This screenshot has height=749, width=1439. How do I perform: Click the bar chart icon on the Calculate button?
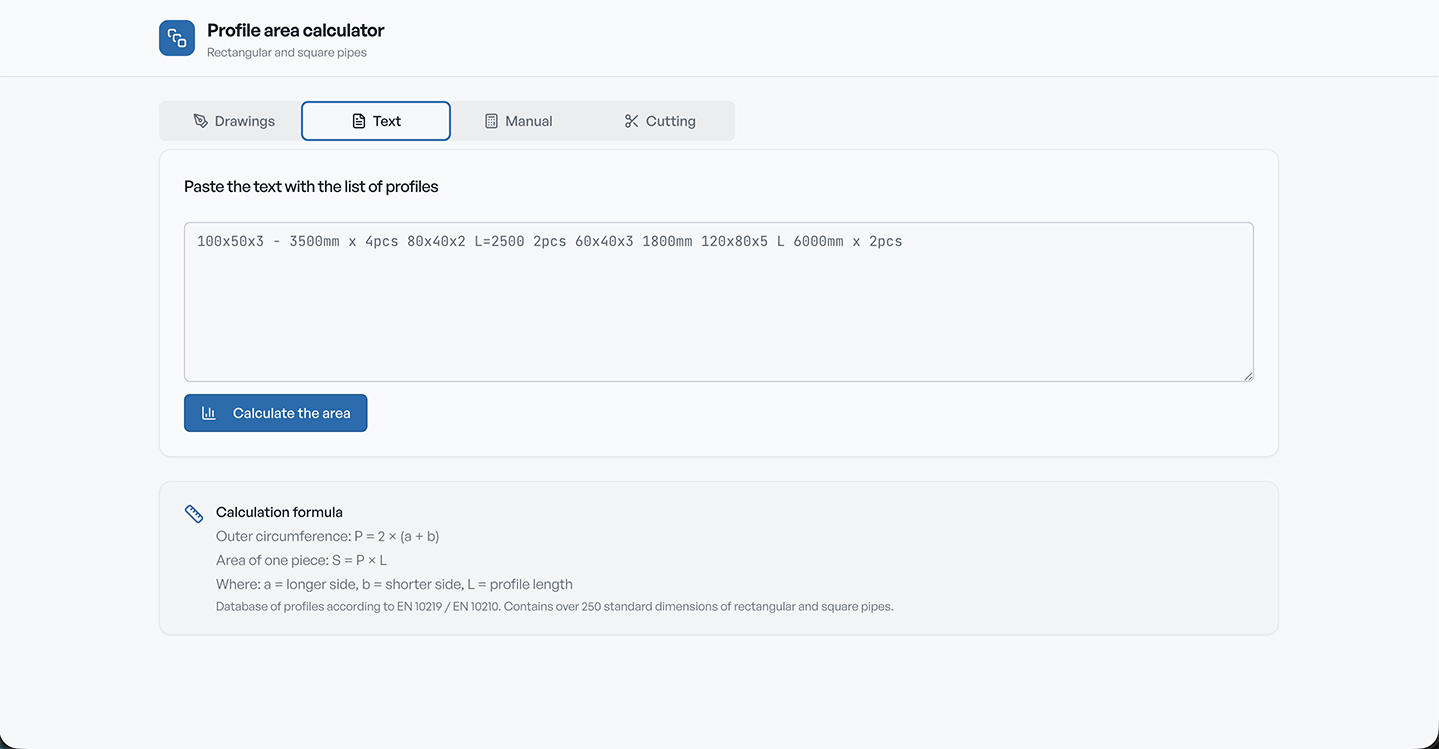pyautogui.click(x=209, y=413)
